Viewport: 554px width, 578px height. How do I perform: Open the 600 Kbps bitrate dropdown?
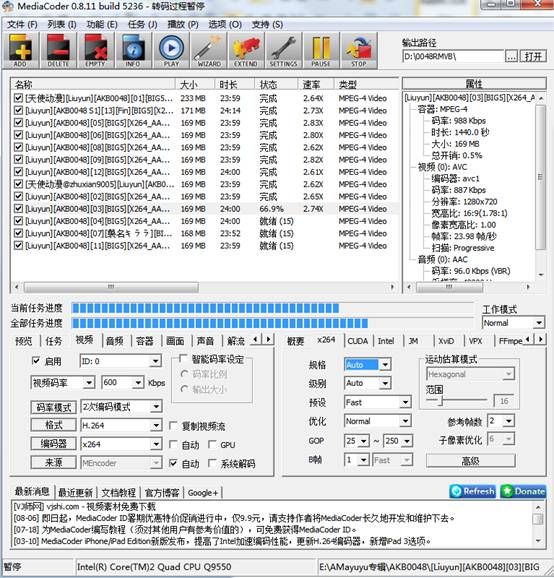122,383
